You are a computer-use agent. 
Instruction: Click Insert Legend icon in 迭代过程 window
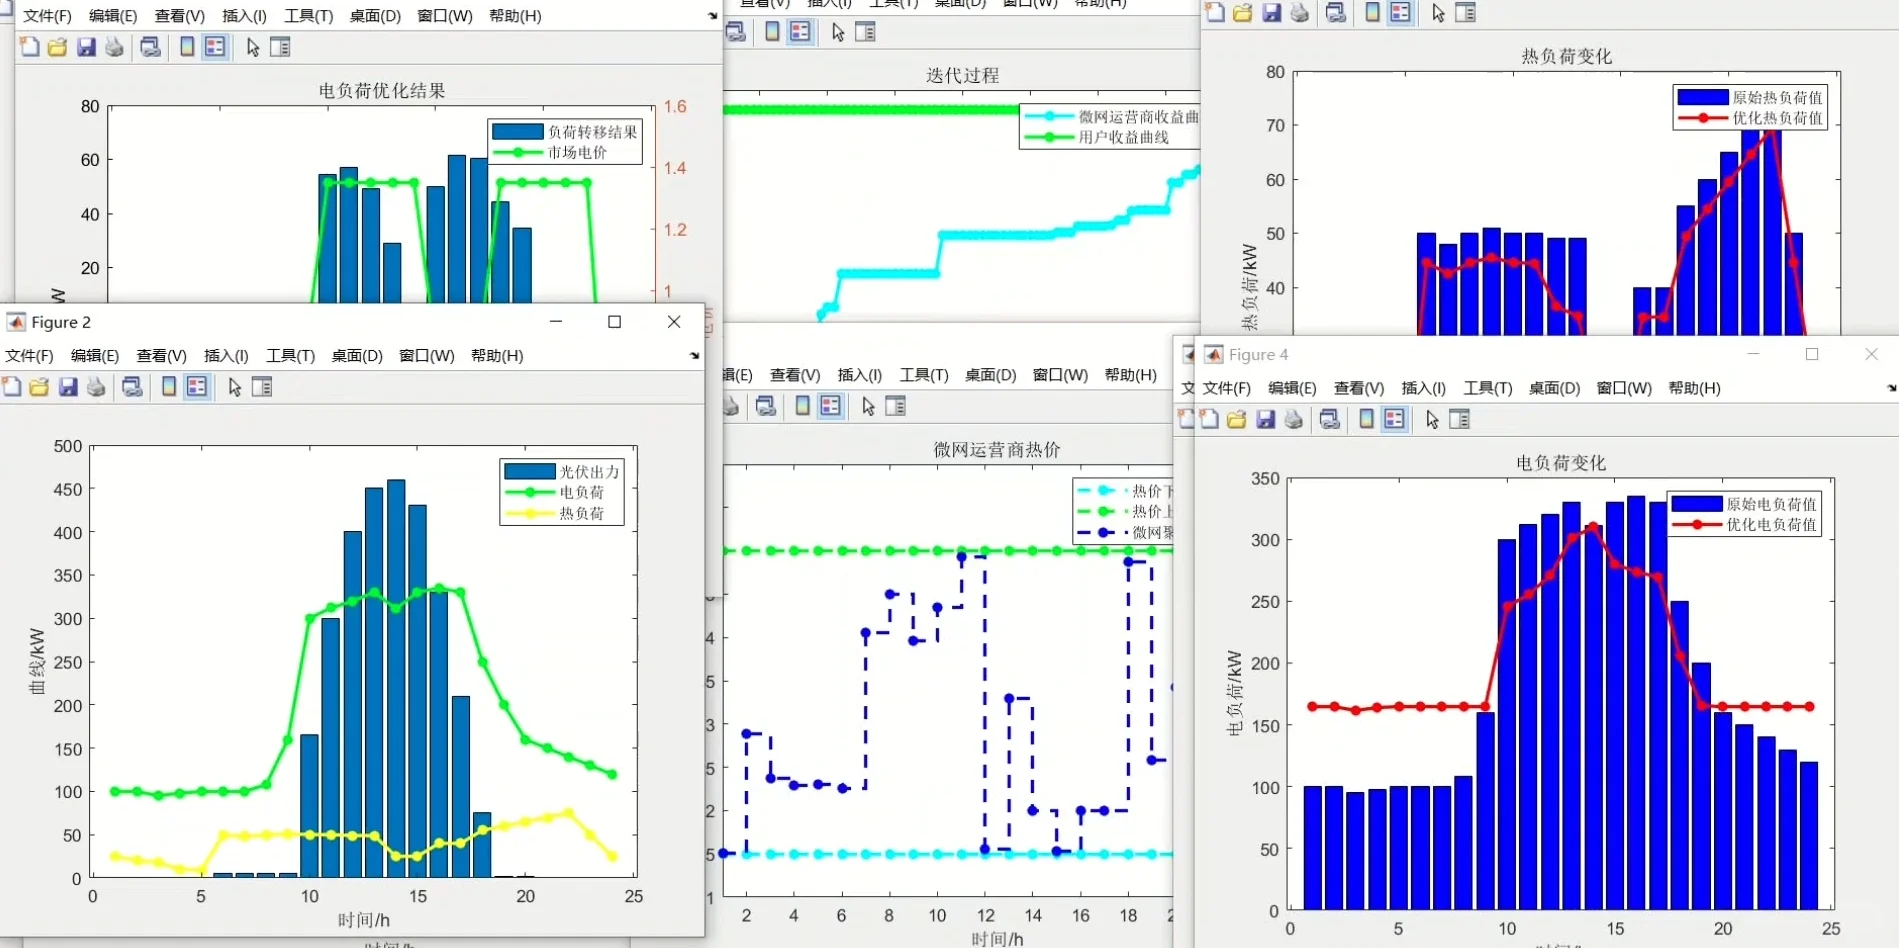(x=800, y=32)
